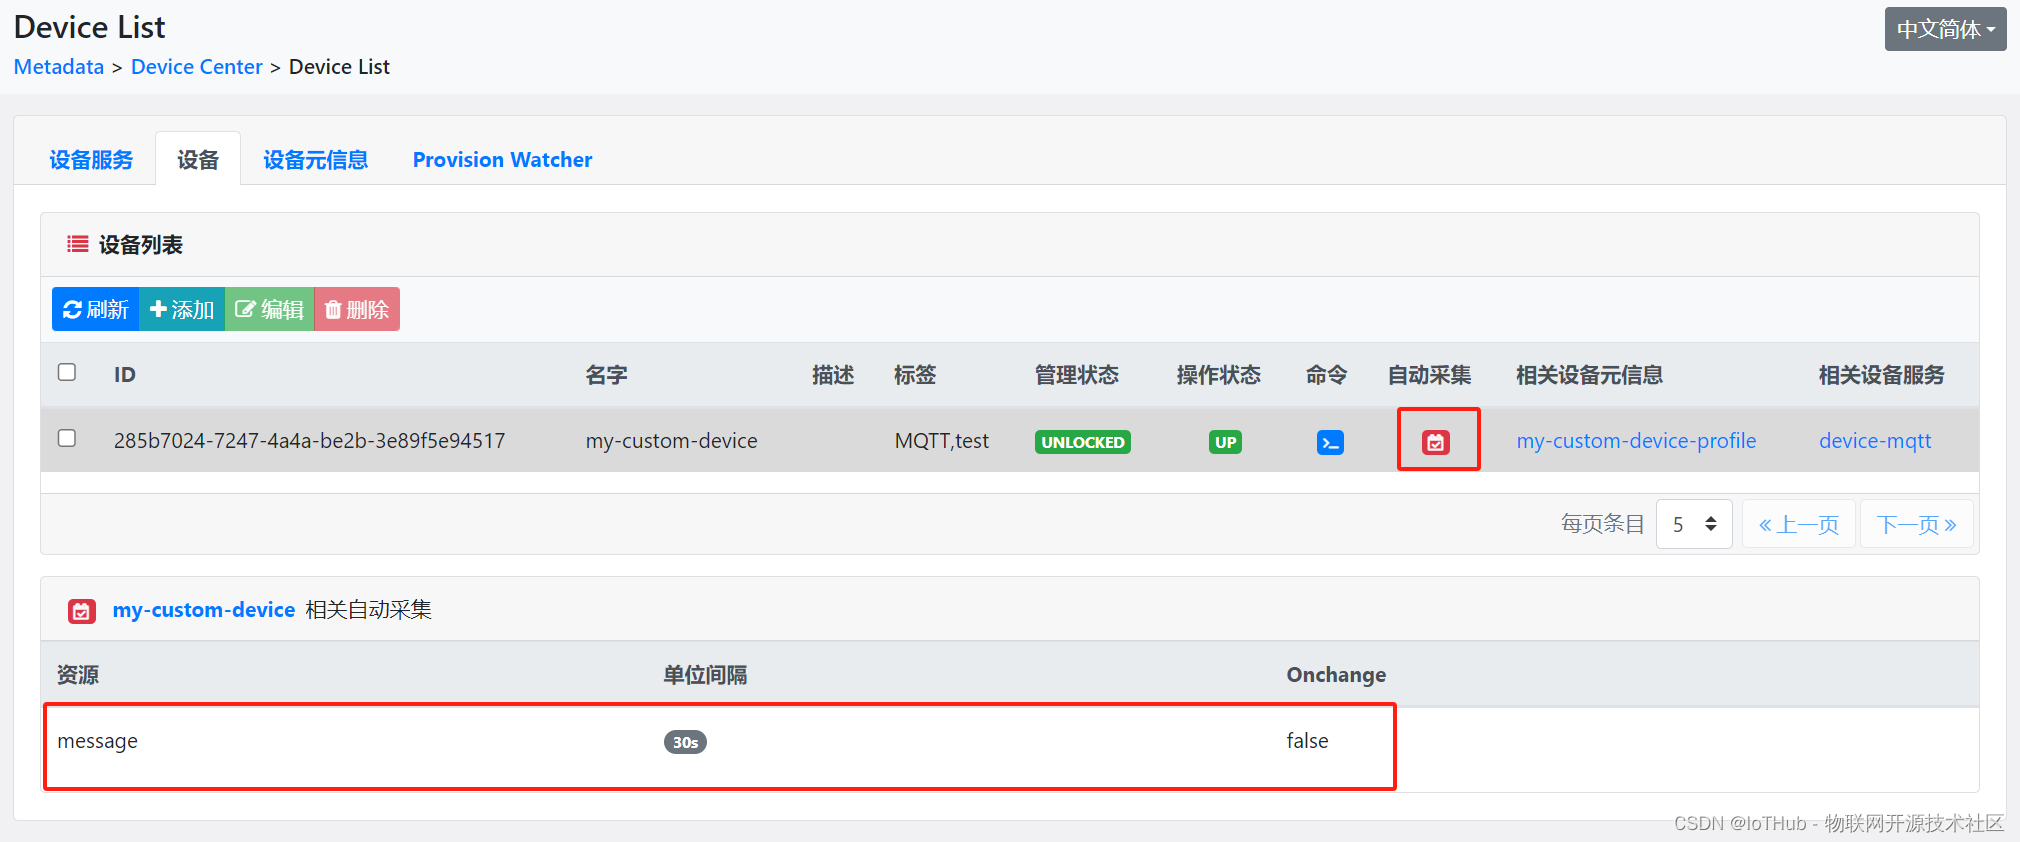Viewport: 2020px width, 842px height.
Task: Click the my-custom-device link in auto-collect heading
Action: tap(204, 610)
